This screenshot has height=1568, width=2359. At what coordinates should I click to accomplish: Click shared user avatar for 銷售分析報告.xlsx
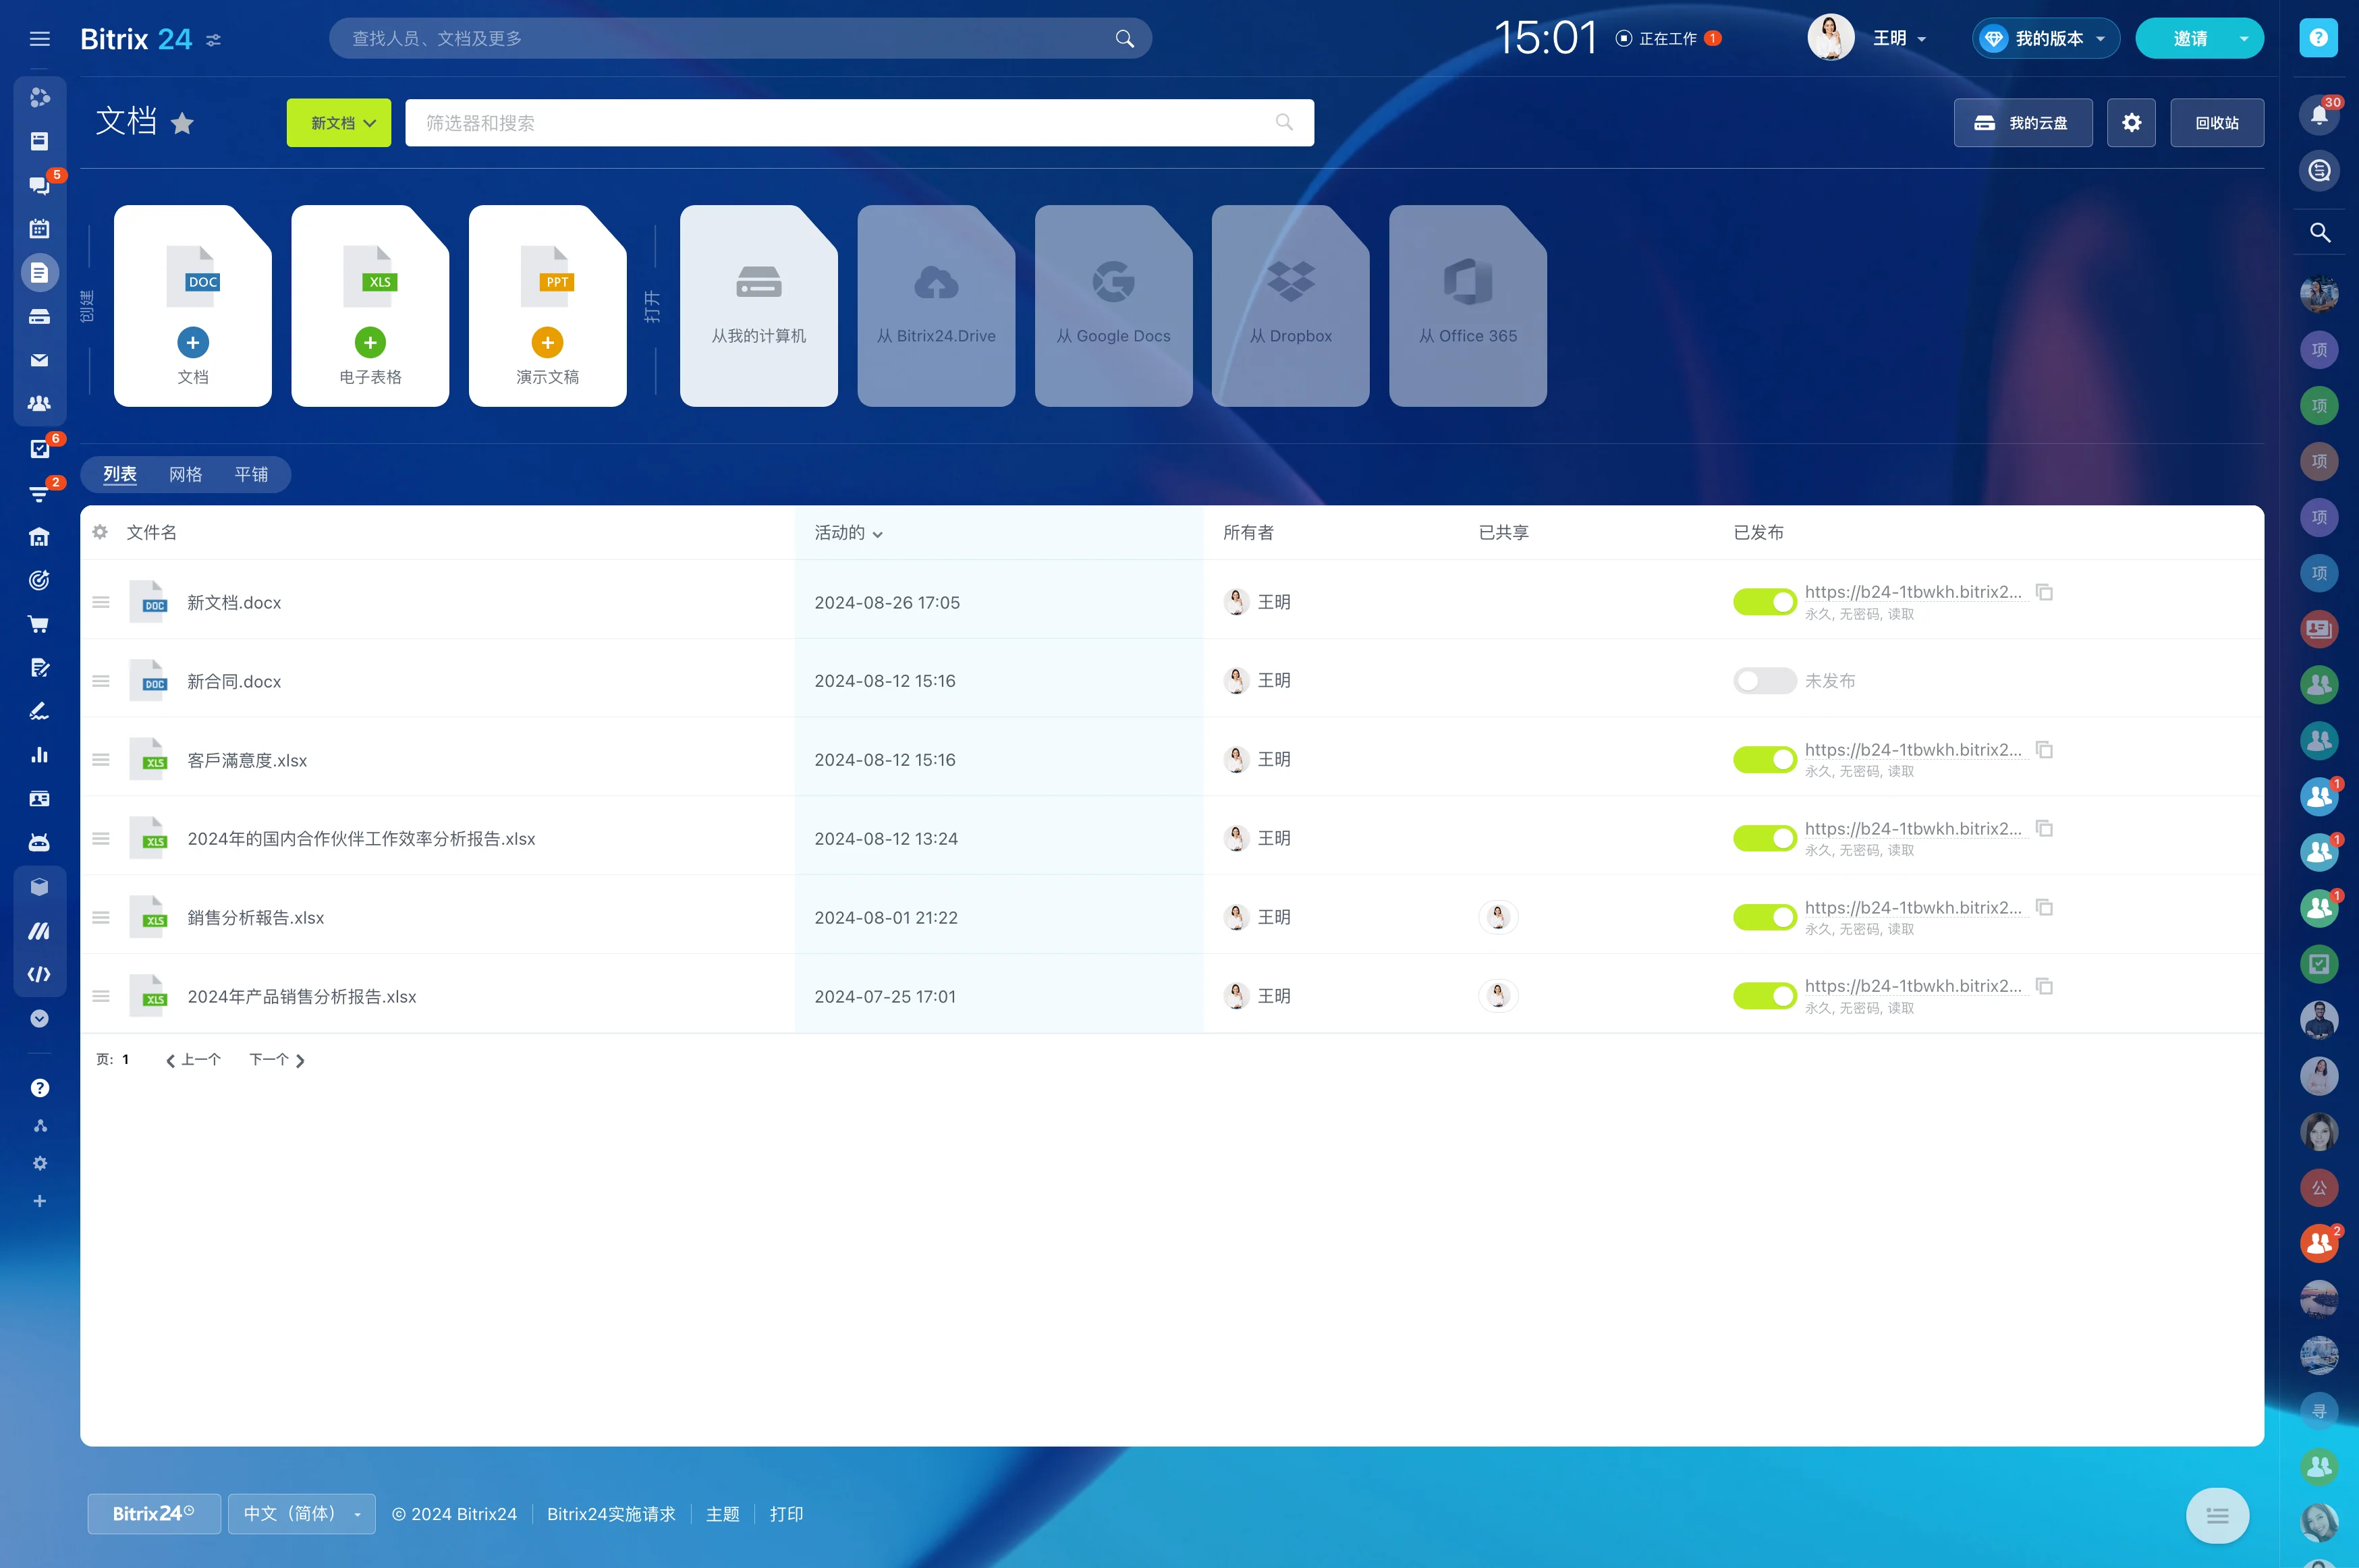[1497, 917]
